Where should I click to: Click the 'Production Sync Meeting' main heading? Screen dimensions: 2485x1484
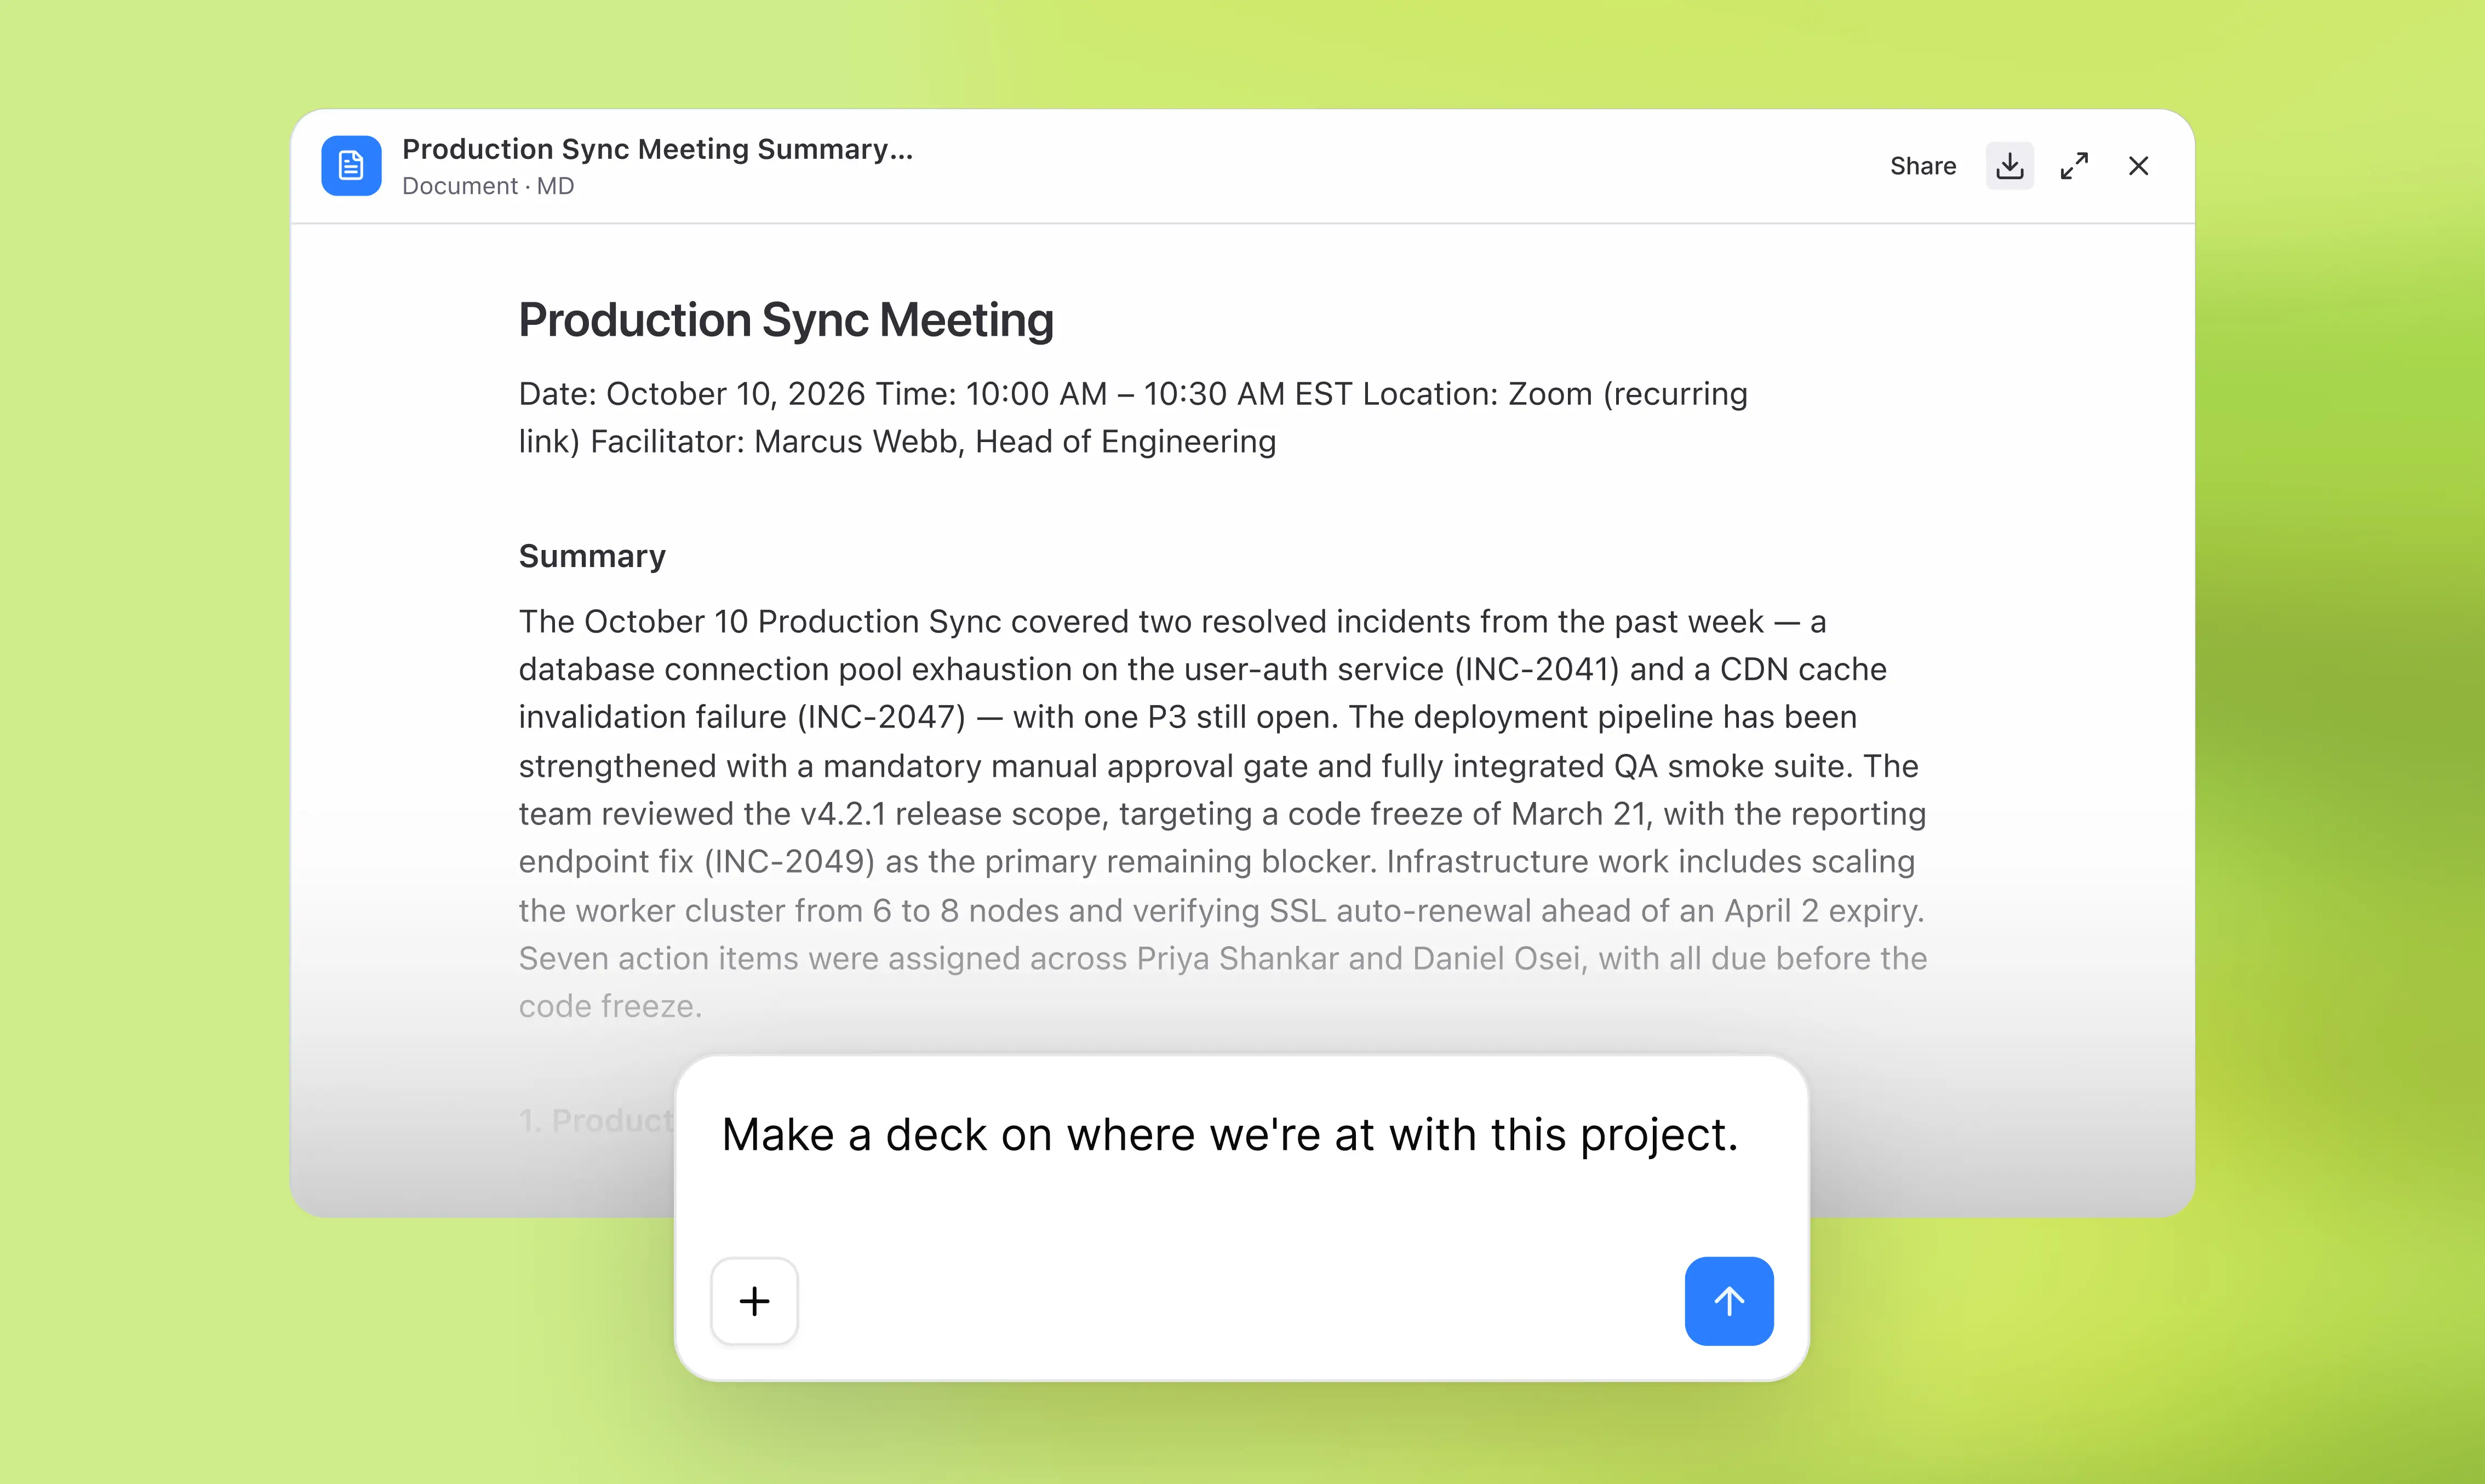point(786,321)
